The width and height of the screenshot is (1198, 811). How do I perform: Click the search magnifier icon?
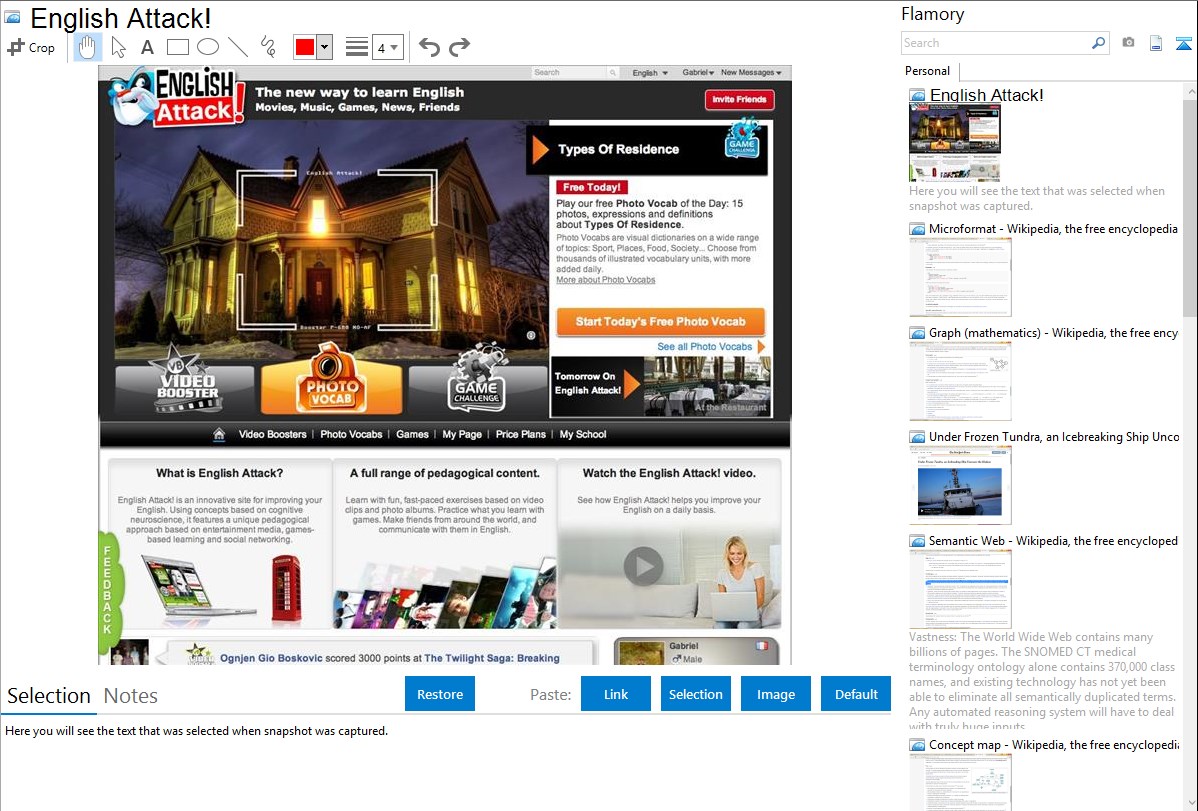1098,43
